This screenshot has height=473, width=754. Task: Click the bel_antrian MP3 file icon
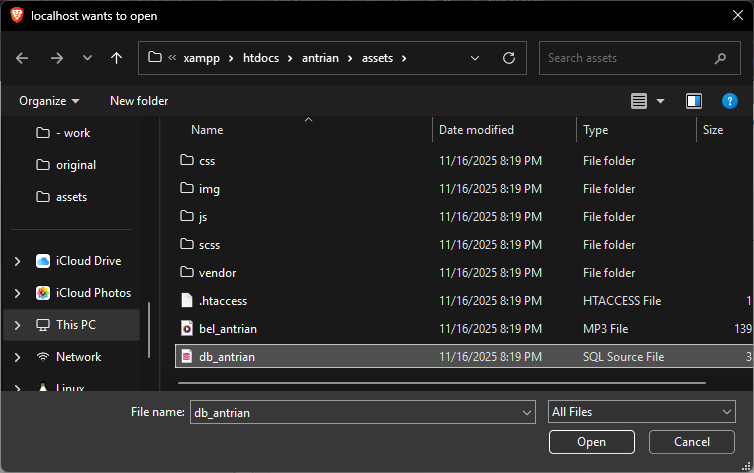(186, 329)
